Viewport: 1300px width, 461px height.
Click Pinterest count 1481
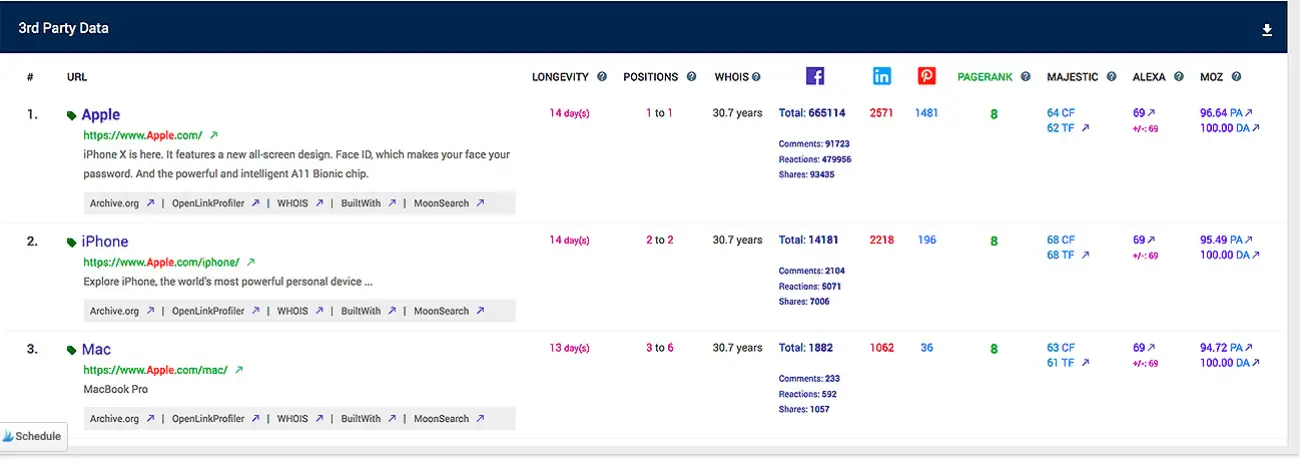(927, 113)
